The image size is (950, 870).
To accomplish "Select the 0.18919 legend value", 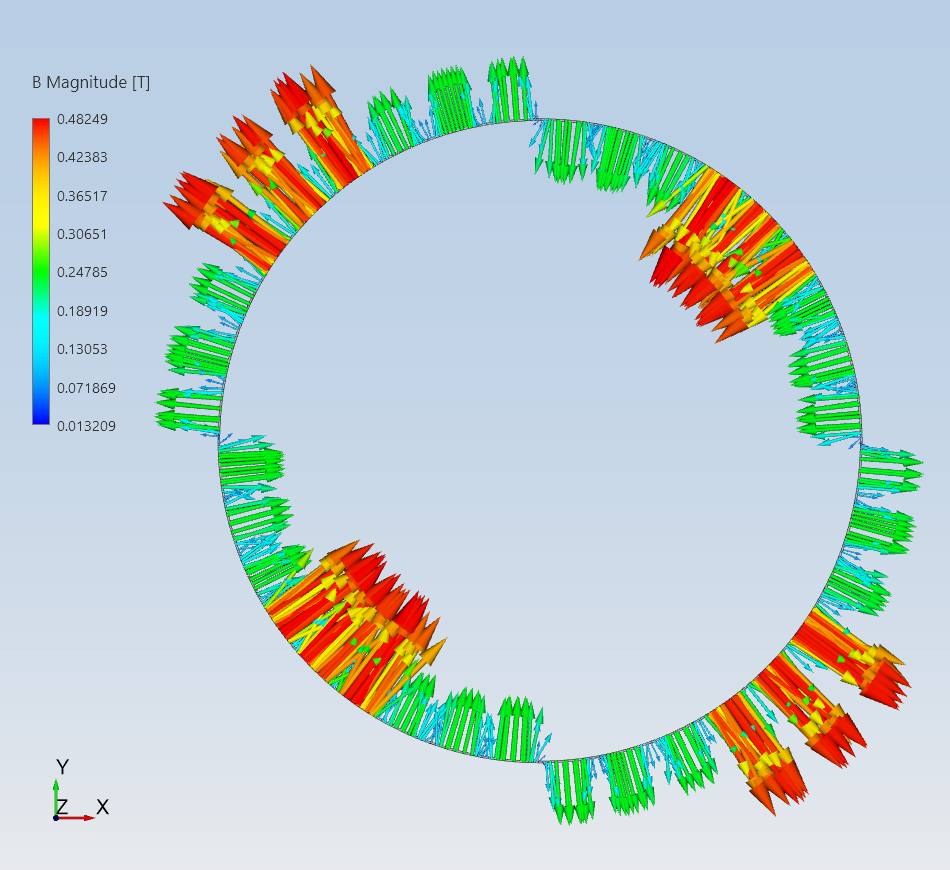I will pos(82,311).
